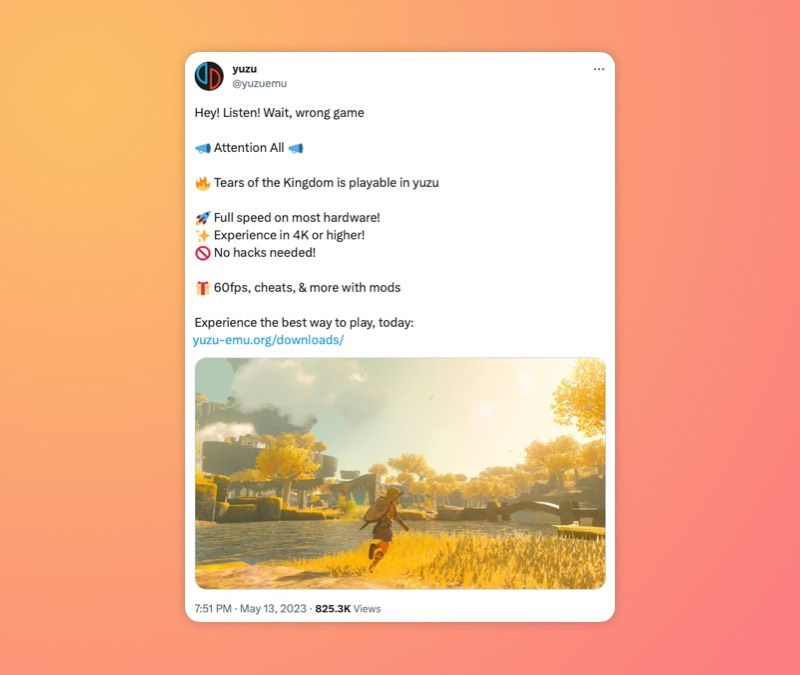The image size is (800, 675).
Task: Click the 'Hey! Listen!' opening line
Action: click(x=279, y=113)
